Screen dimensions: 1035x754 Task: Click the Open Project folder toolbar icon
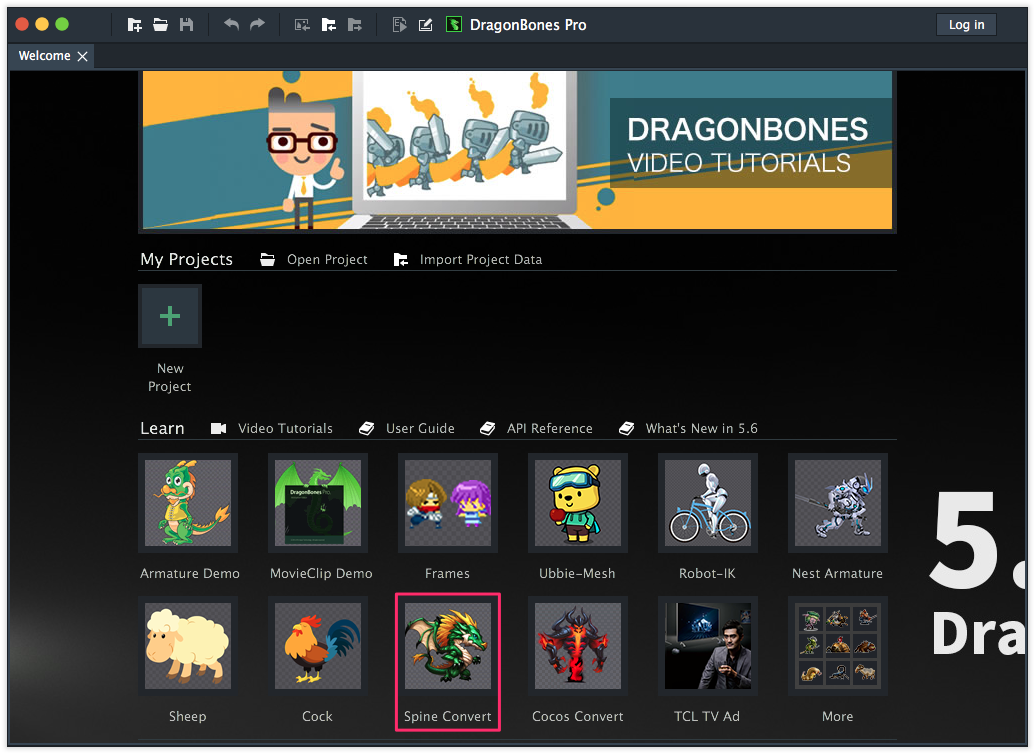(160, 25)
